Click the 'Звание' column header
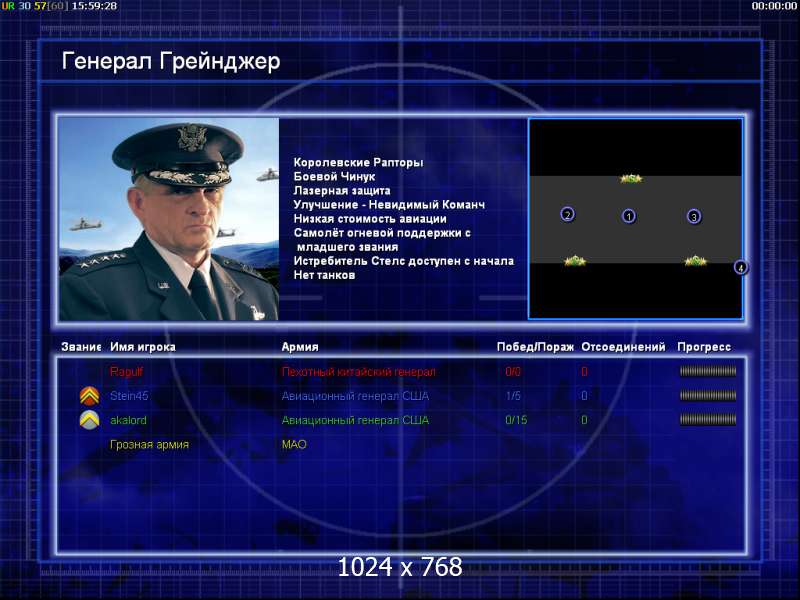 (x=81, y=347)
